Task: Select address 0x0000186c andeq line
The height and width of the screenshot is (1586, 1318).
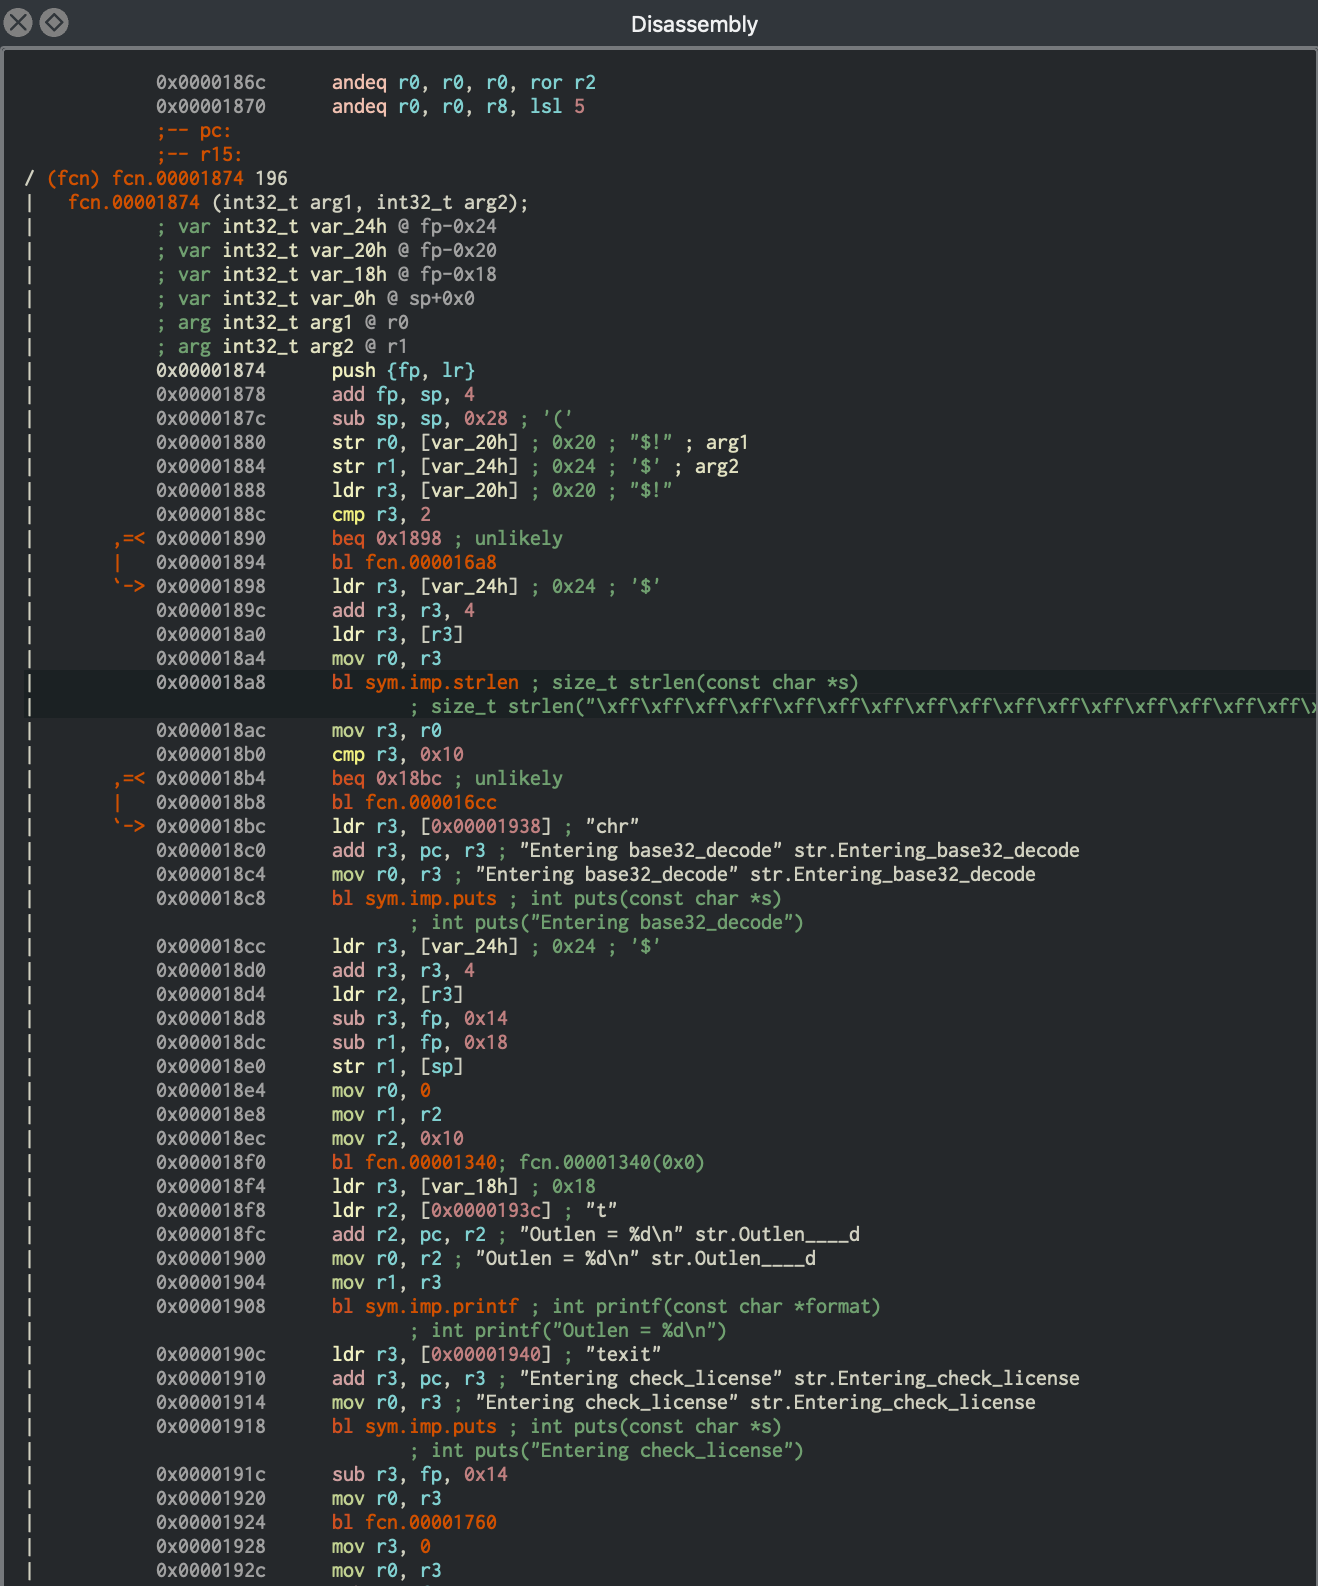Action: pos(211,82)
